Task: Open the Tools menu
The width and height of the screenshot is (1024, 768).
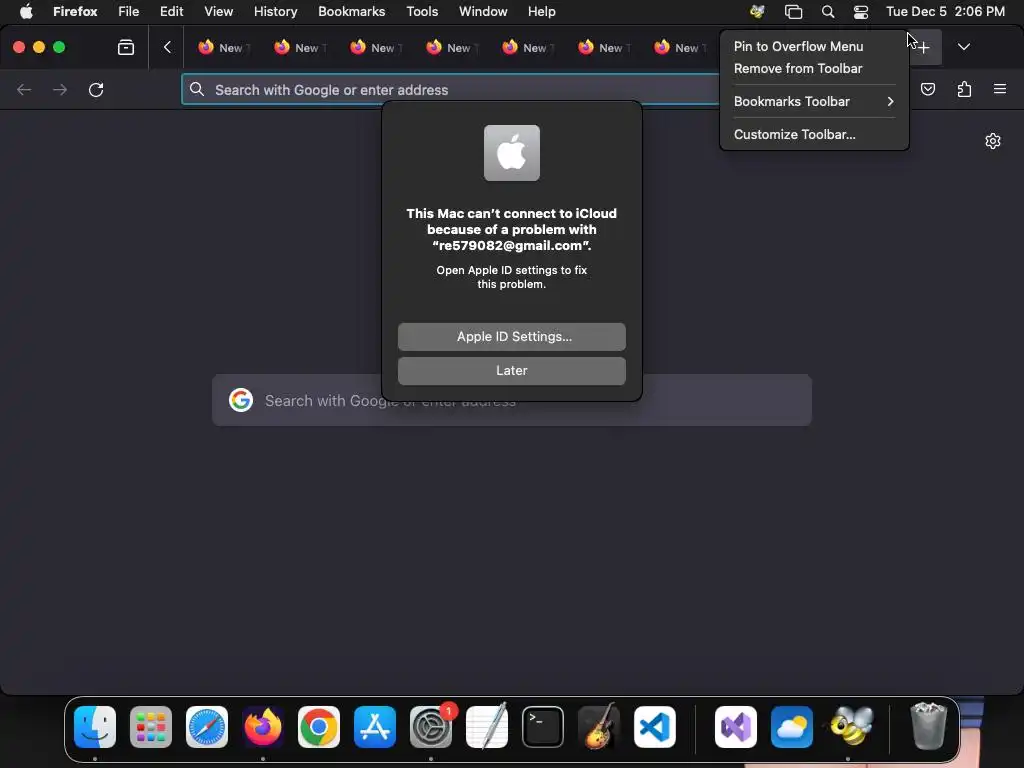Action: coord(422,11)
